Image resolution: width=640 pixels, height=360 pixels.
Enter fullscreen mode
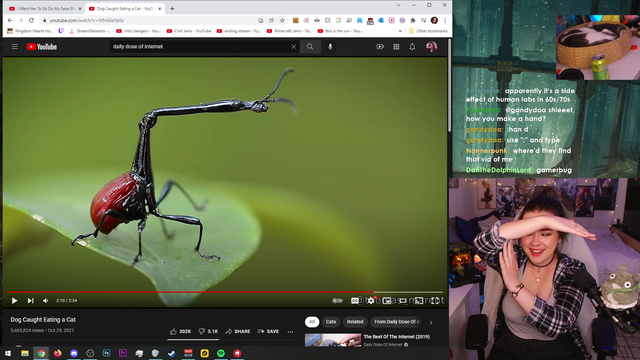tap(436, 300)
